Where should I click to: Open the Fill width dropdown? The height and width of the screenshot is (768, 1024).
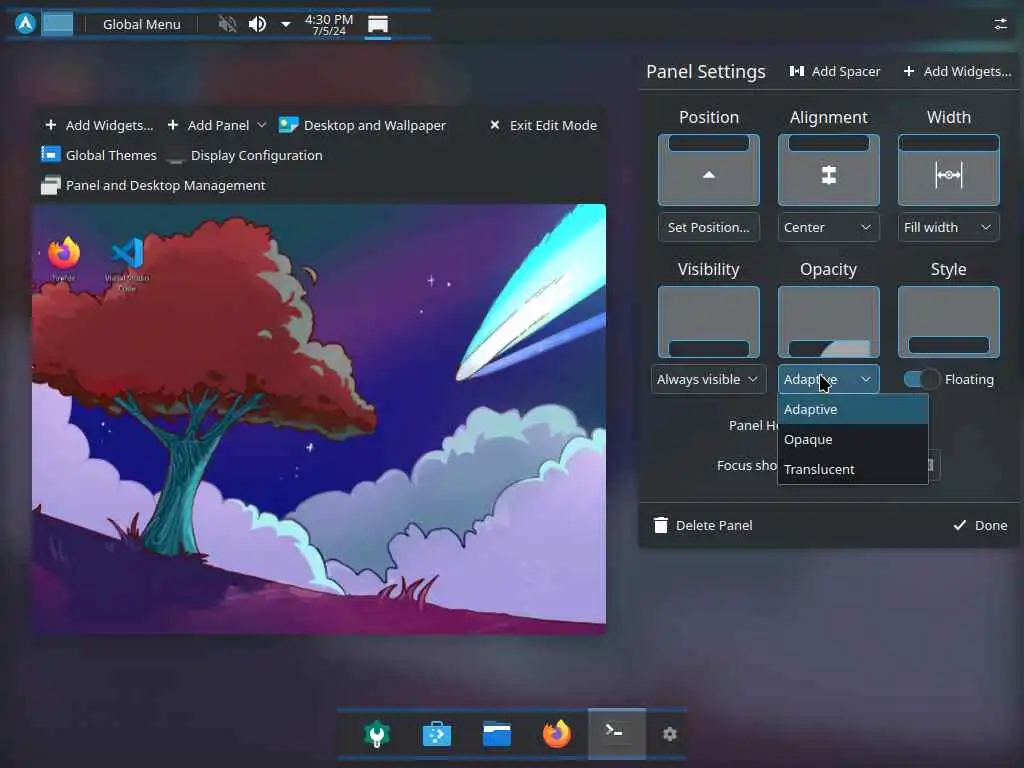949,227
